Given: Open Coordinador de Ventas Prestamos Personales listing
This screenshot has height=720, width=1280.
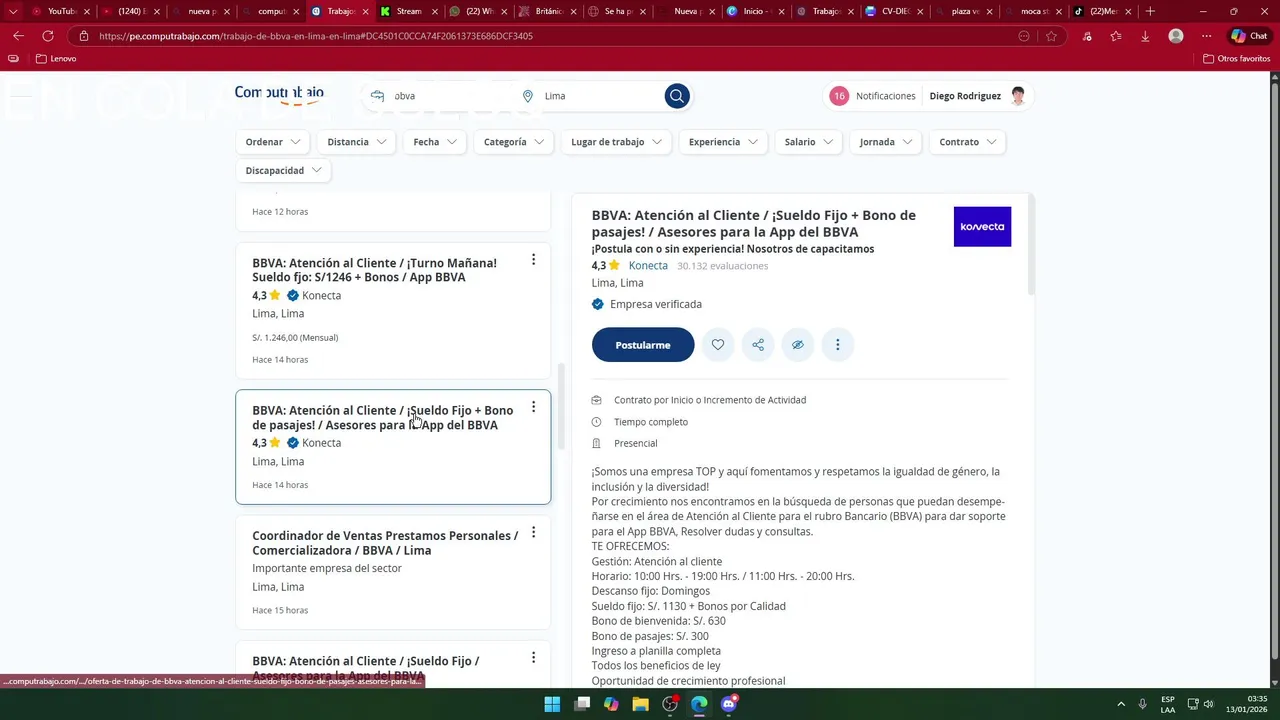Looking at the screenshot, I should coord(385,543).
